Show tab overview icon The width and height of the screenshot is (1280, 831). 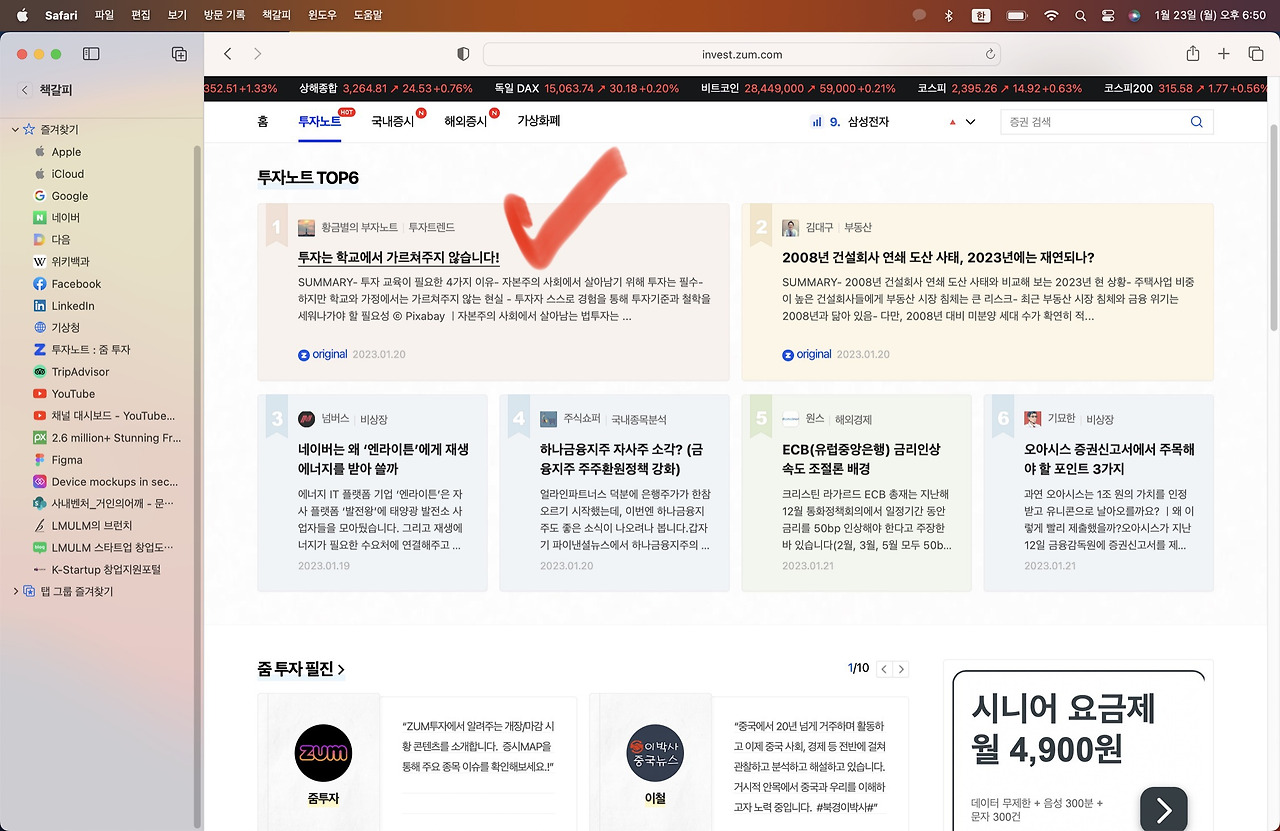[1256, 54]
